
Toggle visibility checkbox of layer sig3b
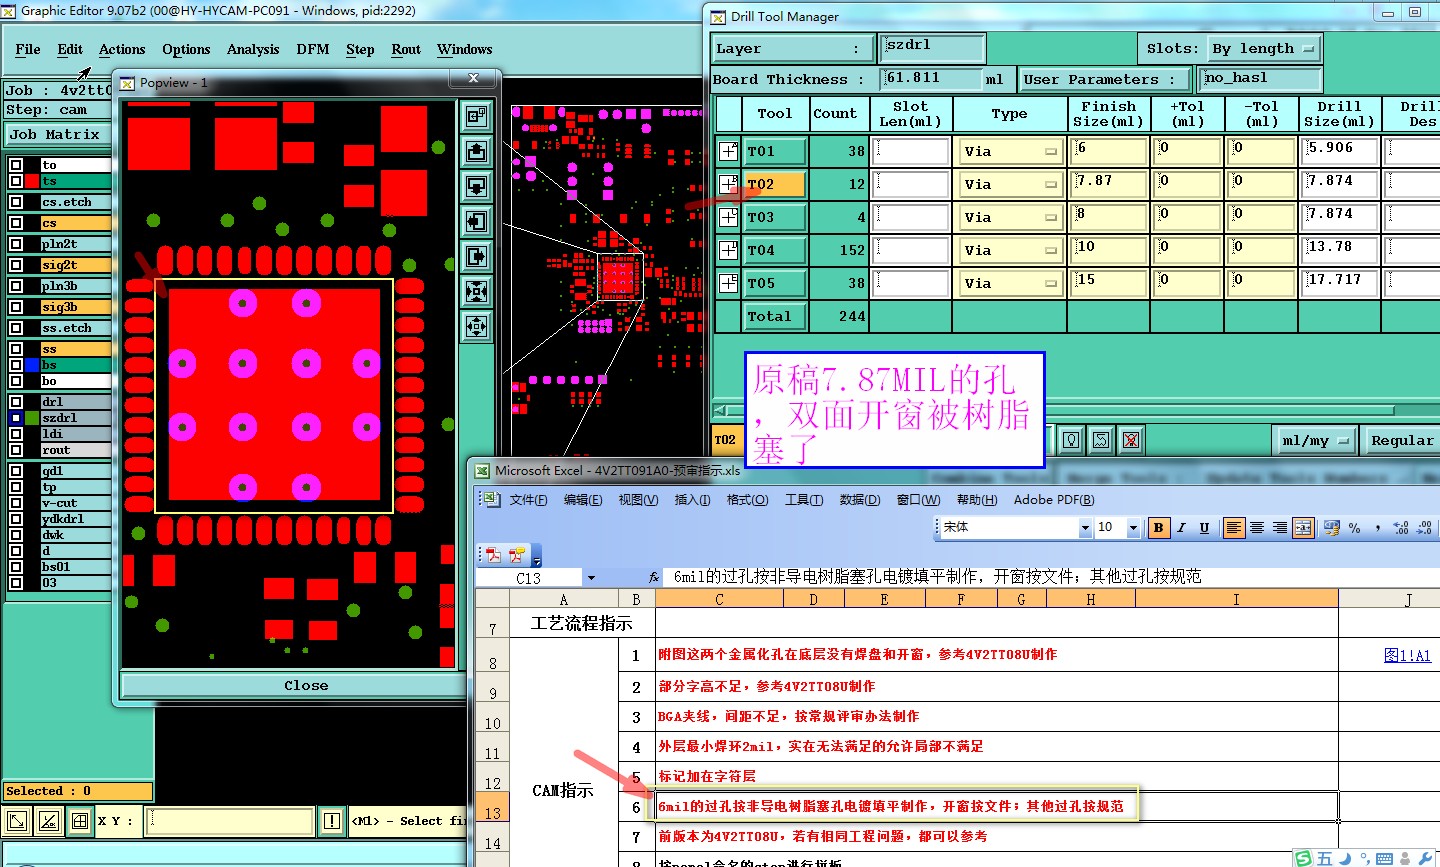tap(16, 307)
